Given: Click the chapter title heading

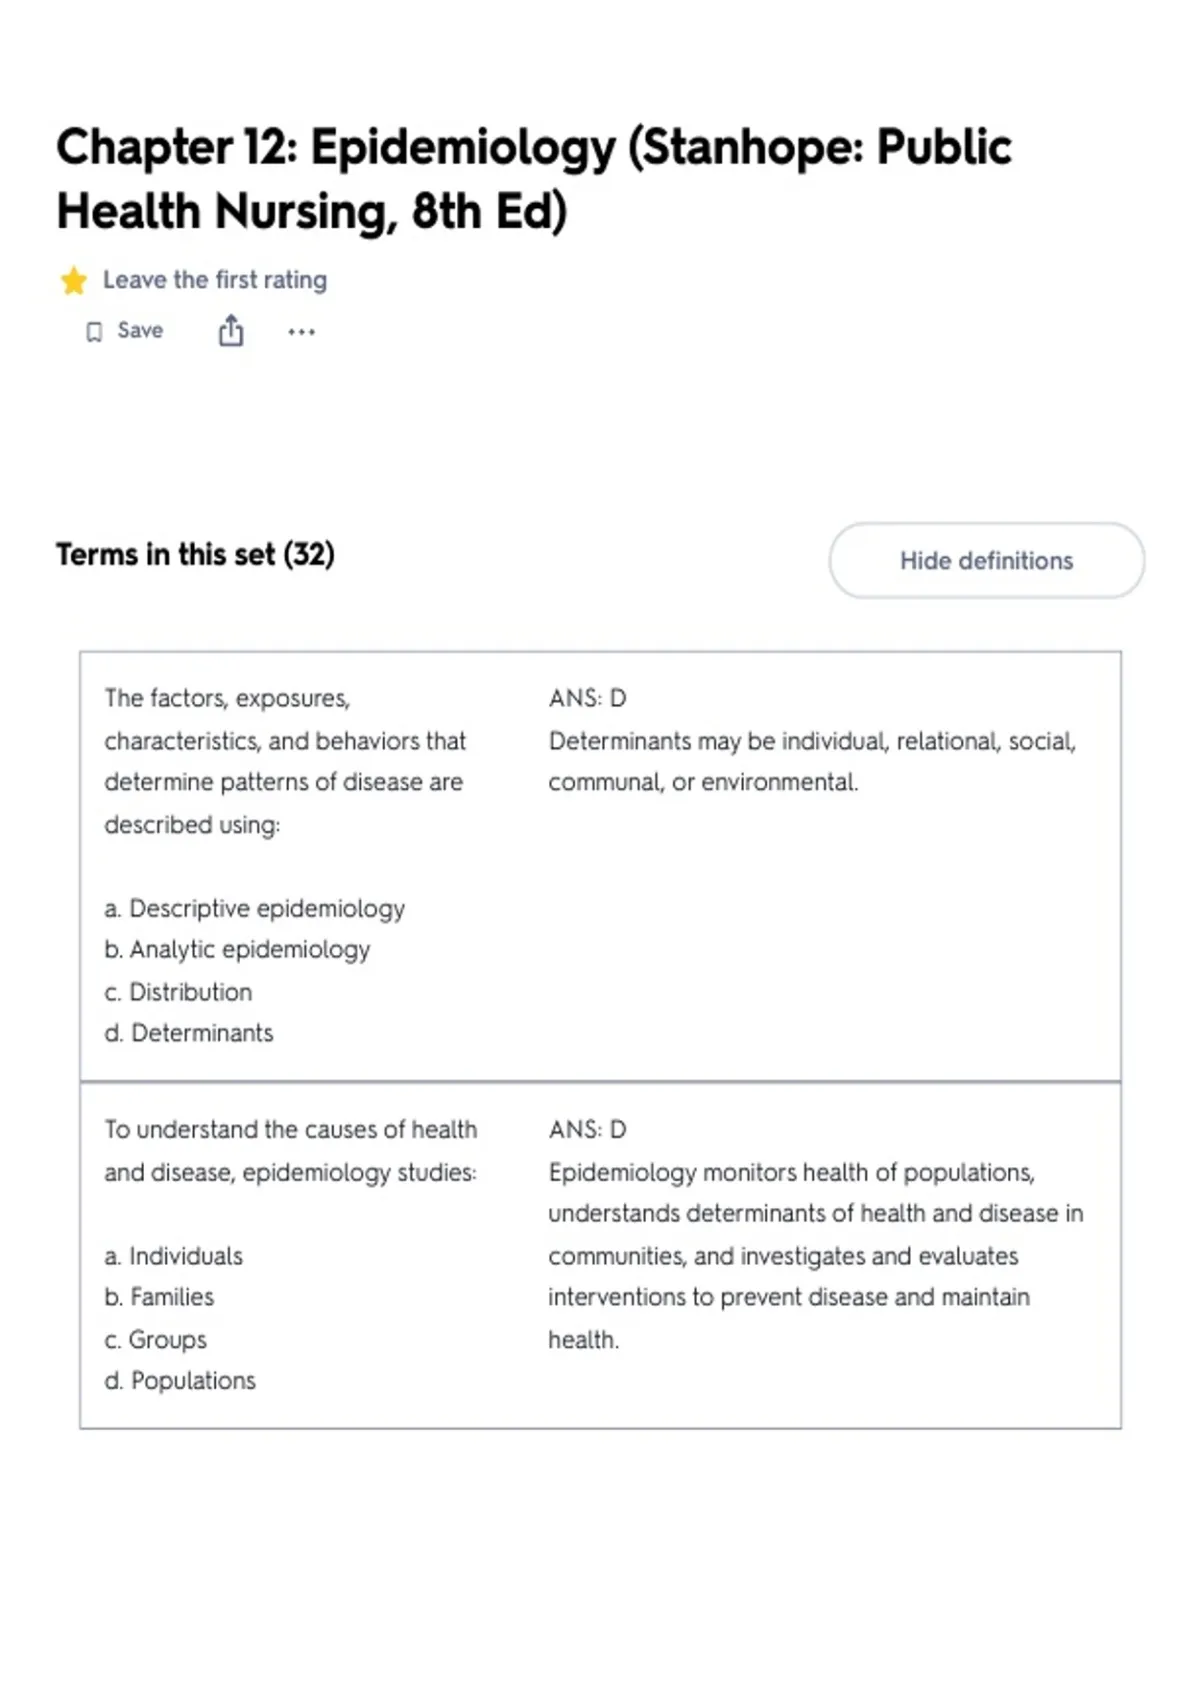Looking at the screenshot, I should click(x=534, y=179).
